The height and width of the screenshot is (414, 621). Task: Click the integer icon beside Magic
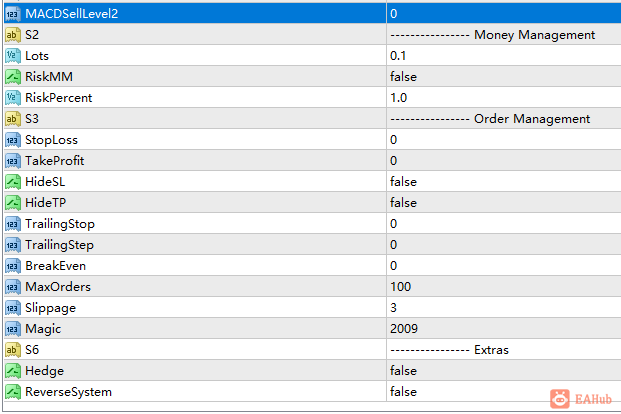[13, 329]
